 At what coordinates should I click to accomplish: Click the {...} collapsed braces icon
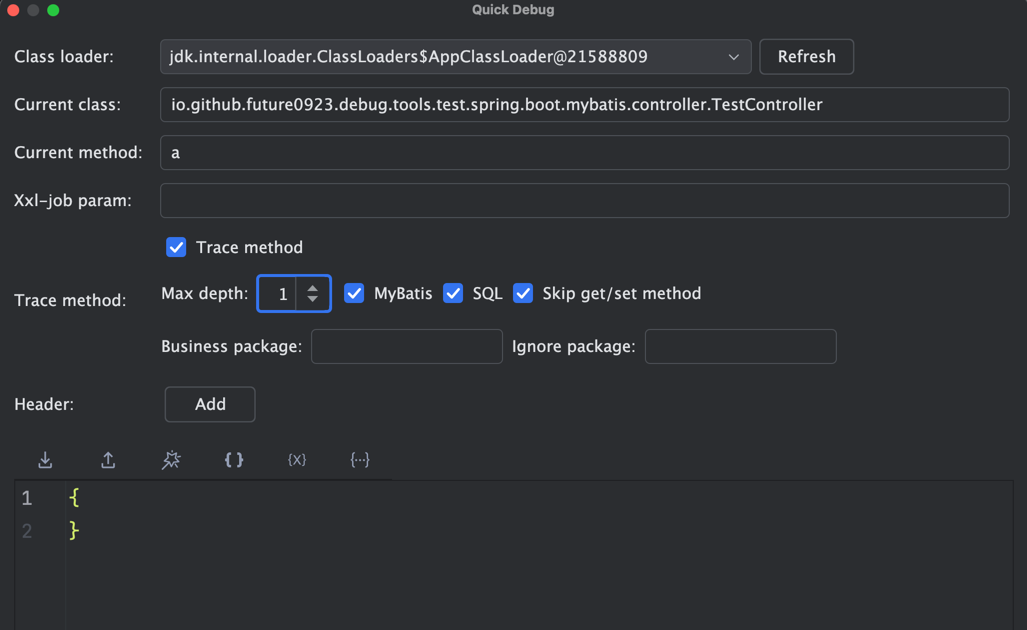[x=360, y=460]
